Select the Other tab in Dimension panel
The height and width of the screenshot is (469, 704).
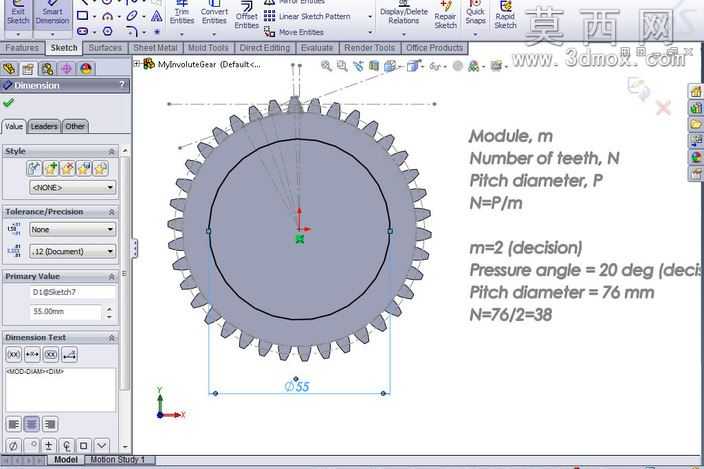point(75,127)
